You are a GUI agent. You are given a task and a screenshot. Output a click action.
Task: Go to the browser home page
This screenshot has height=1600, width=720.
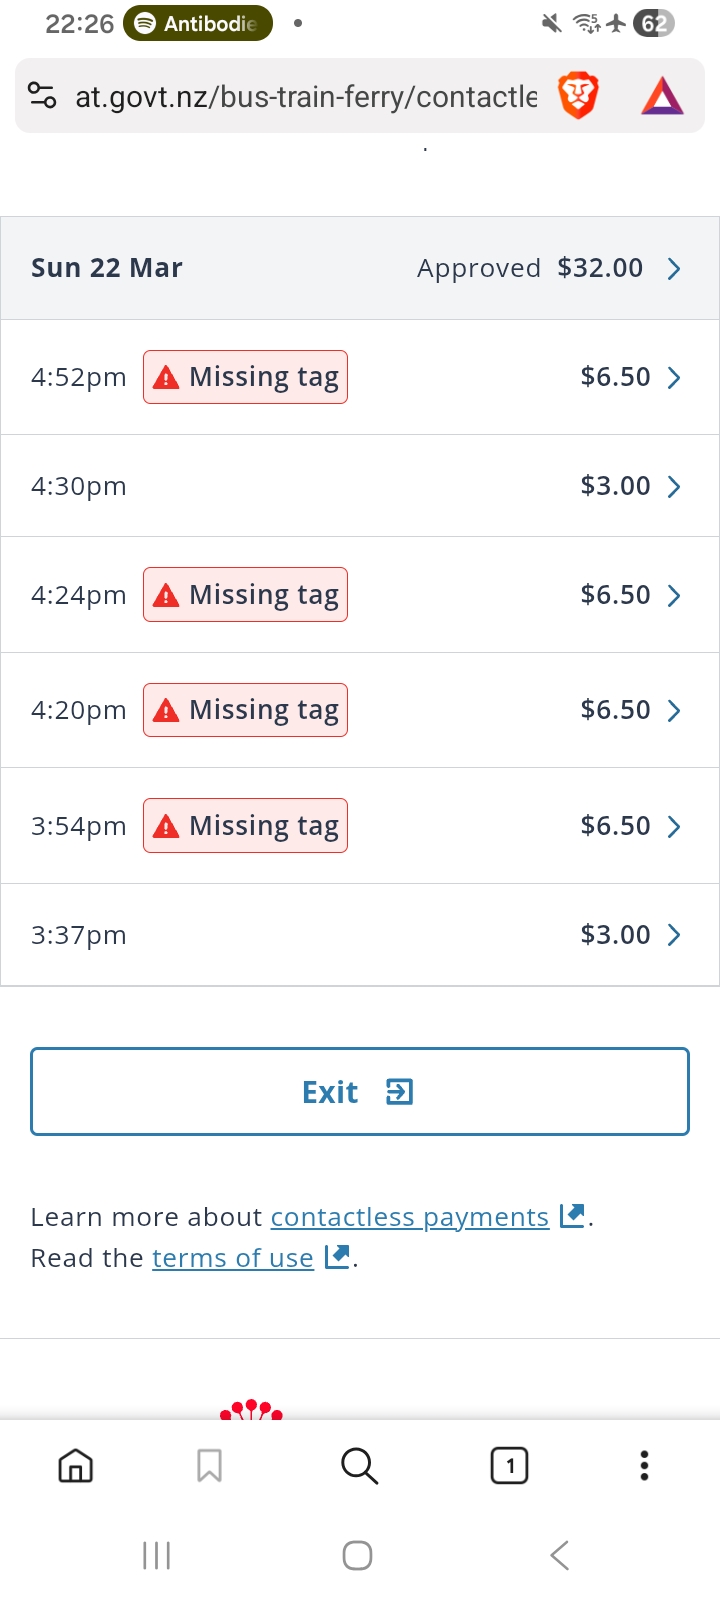(x=76, y=1466)
